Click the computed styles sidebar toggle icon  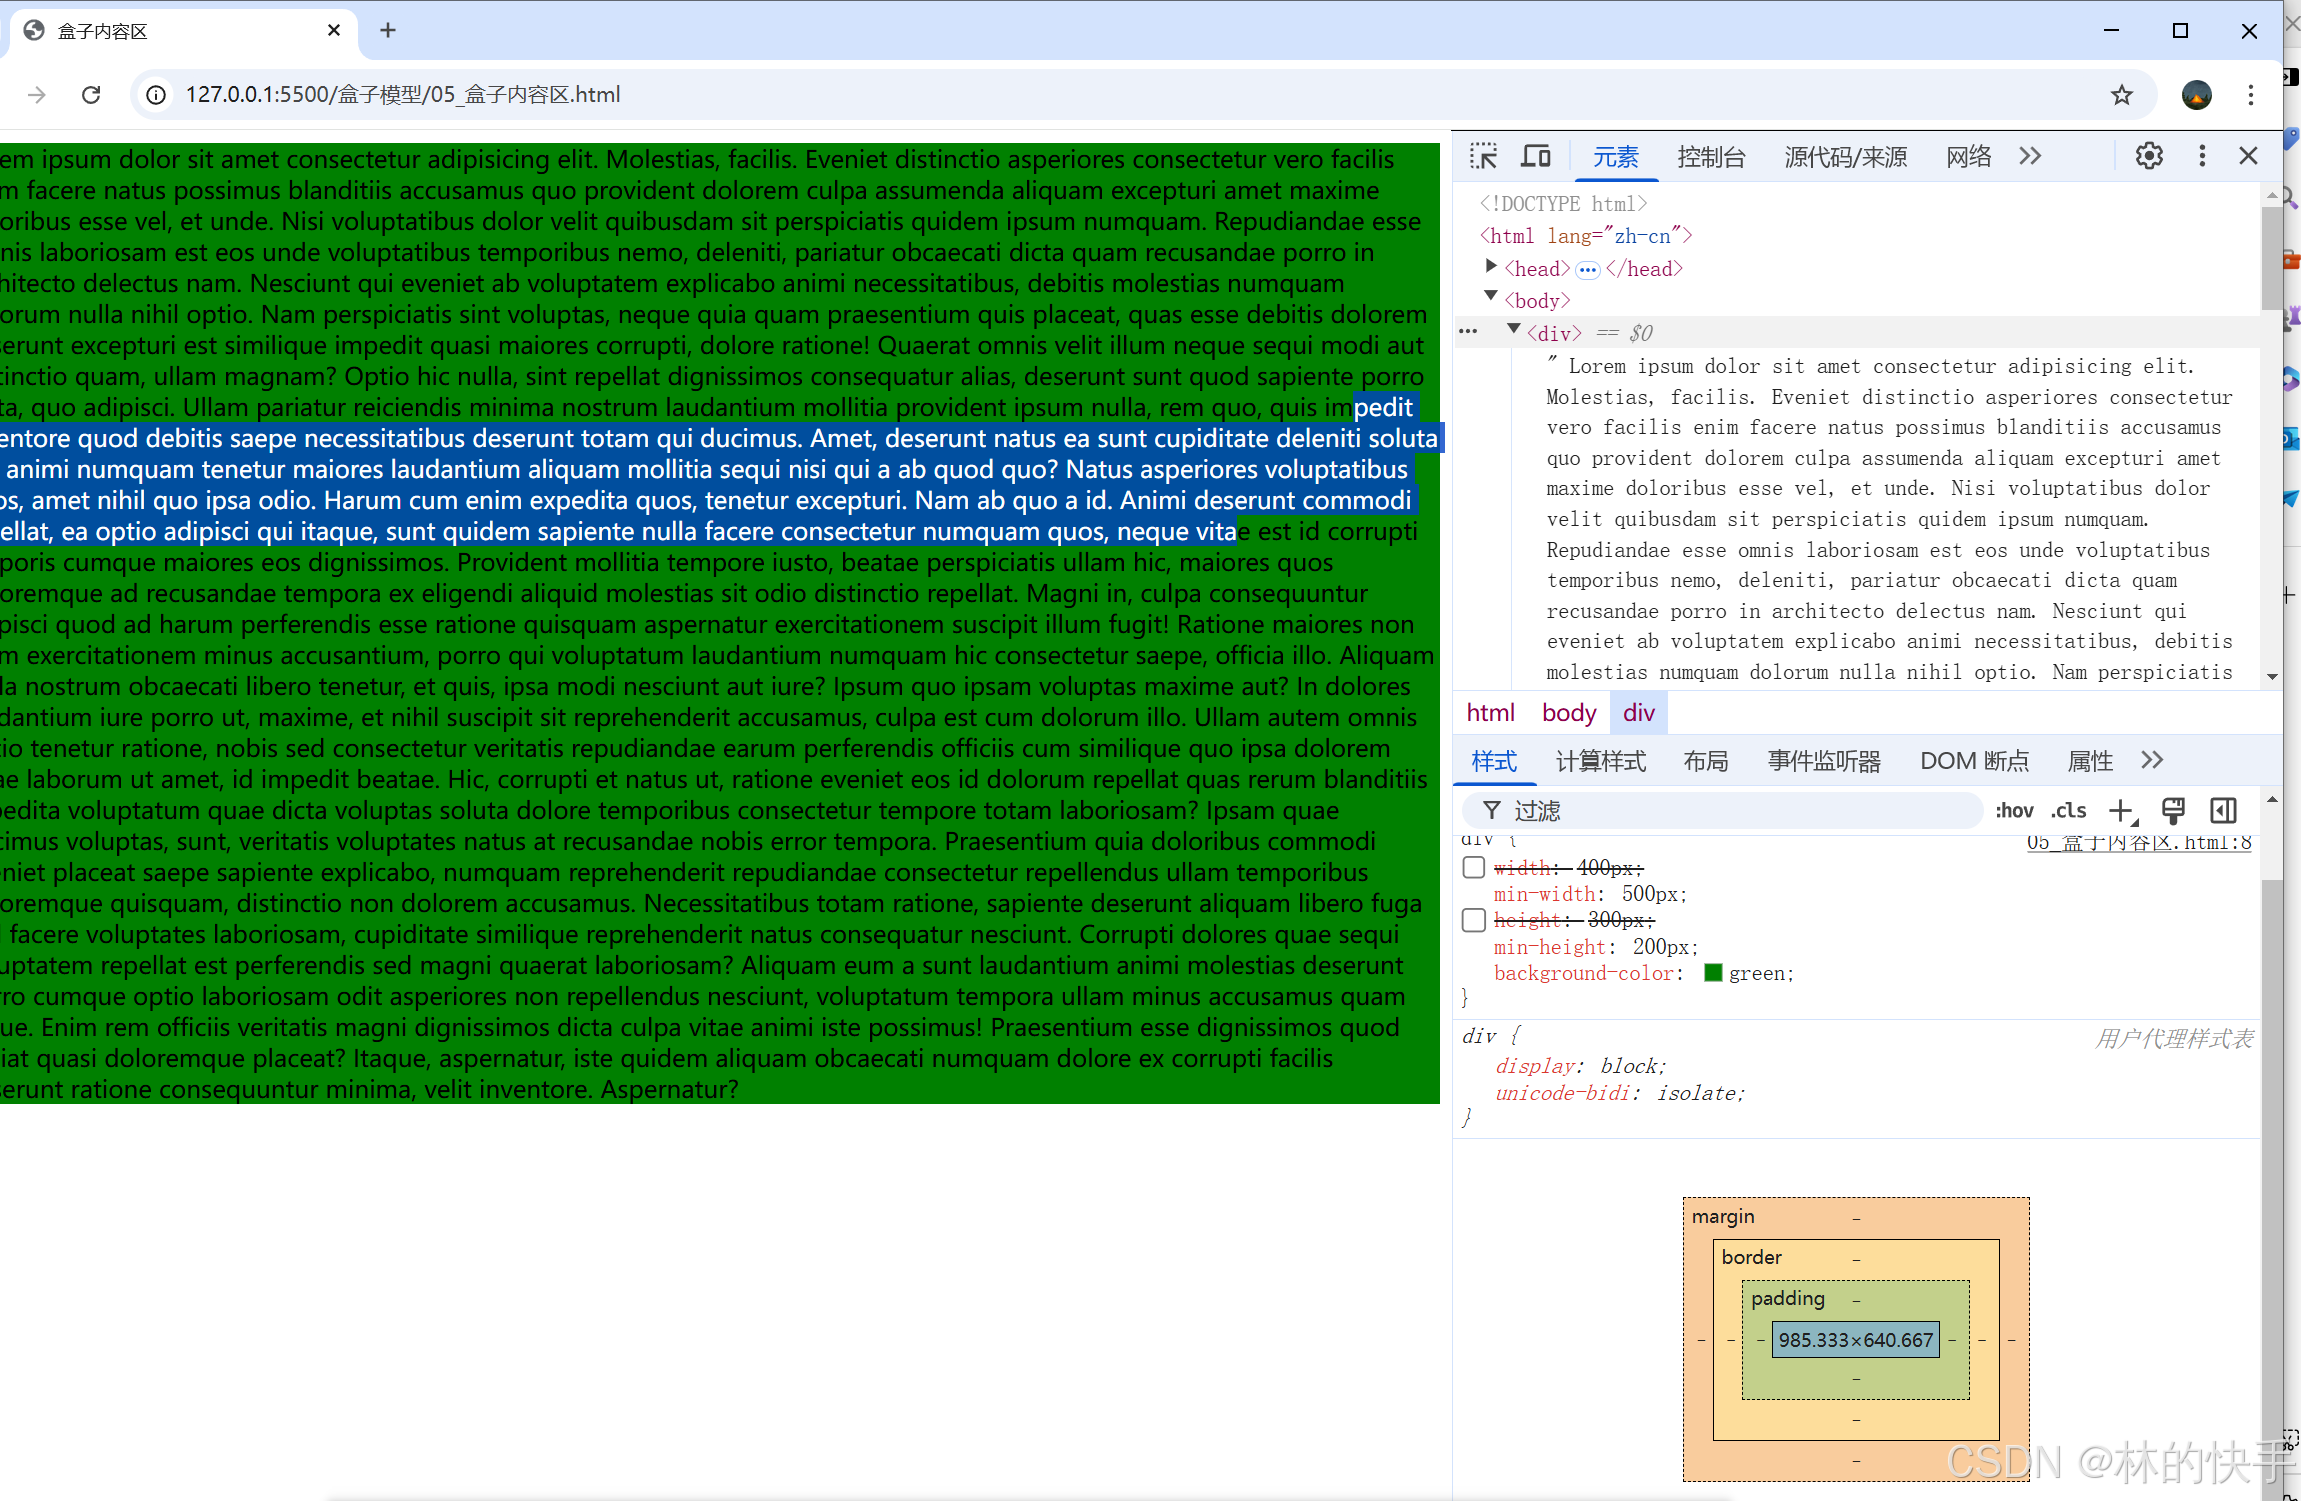(x=2223, y=810)
